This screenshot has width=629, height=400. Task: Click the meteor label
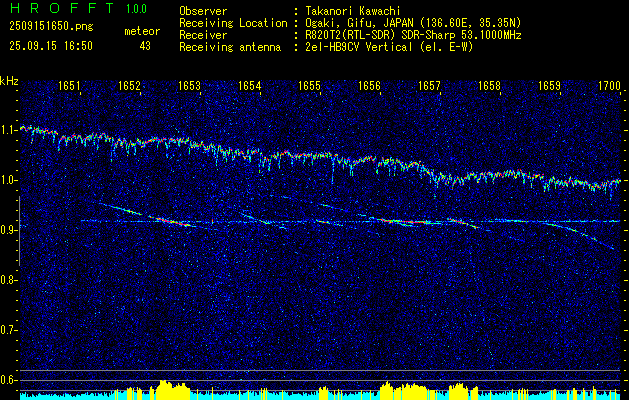click(142, 31)
